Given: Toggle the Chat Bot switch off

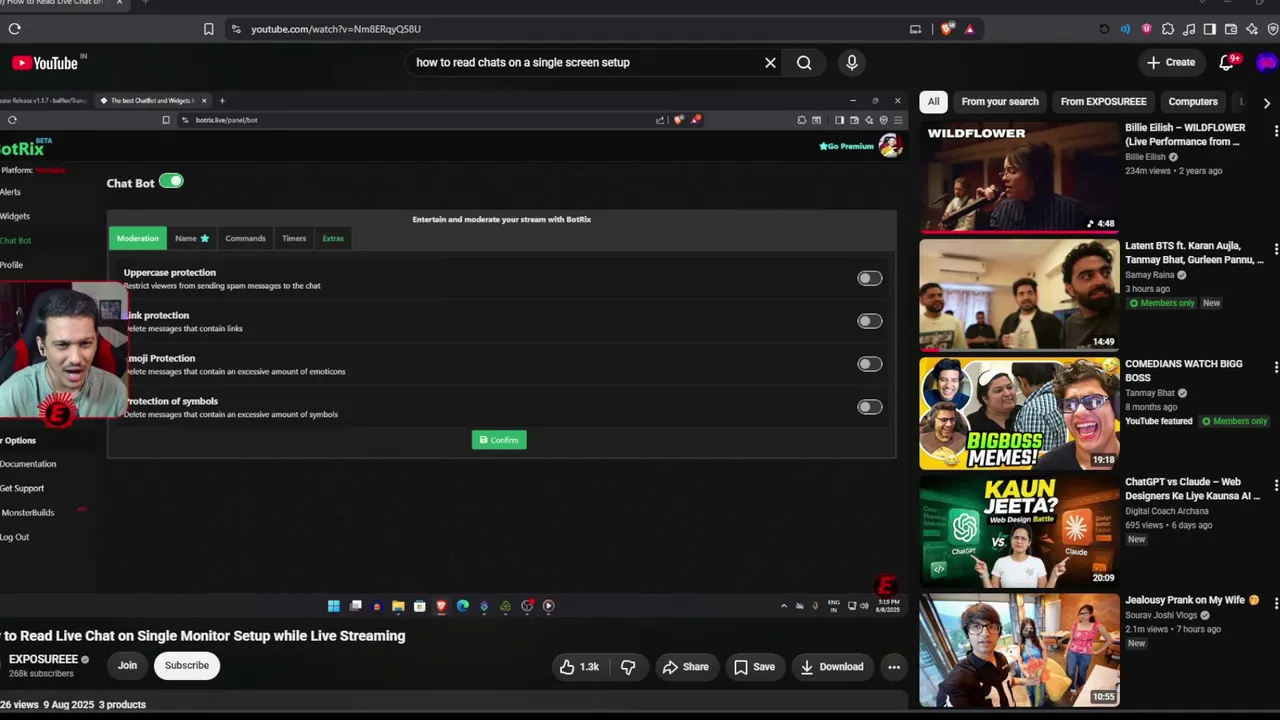Looking at the screenshot, I should (x=171, y=181).
